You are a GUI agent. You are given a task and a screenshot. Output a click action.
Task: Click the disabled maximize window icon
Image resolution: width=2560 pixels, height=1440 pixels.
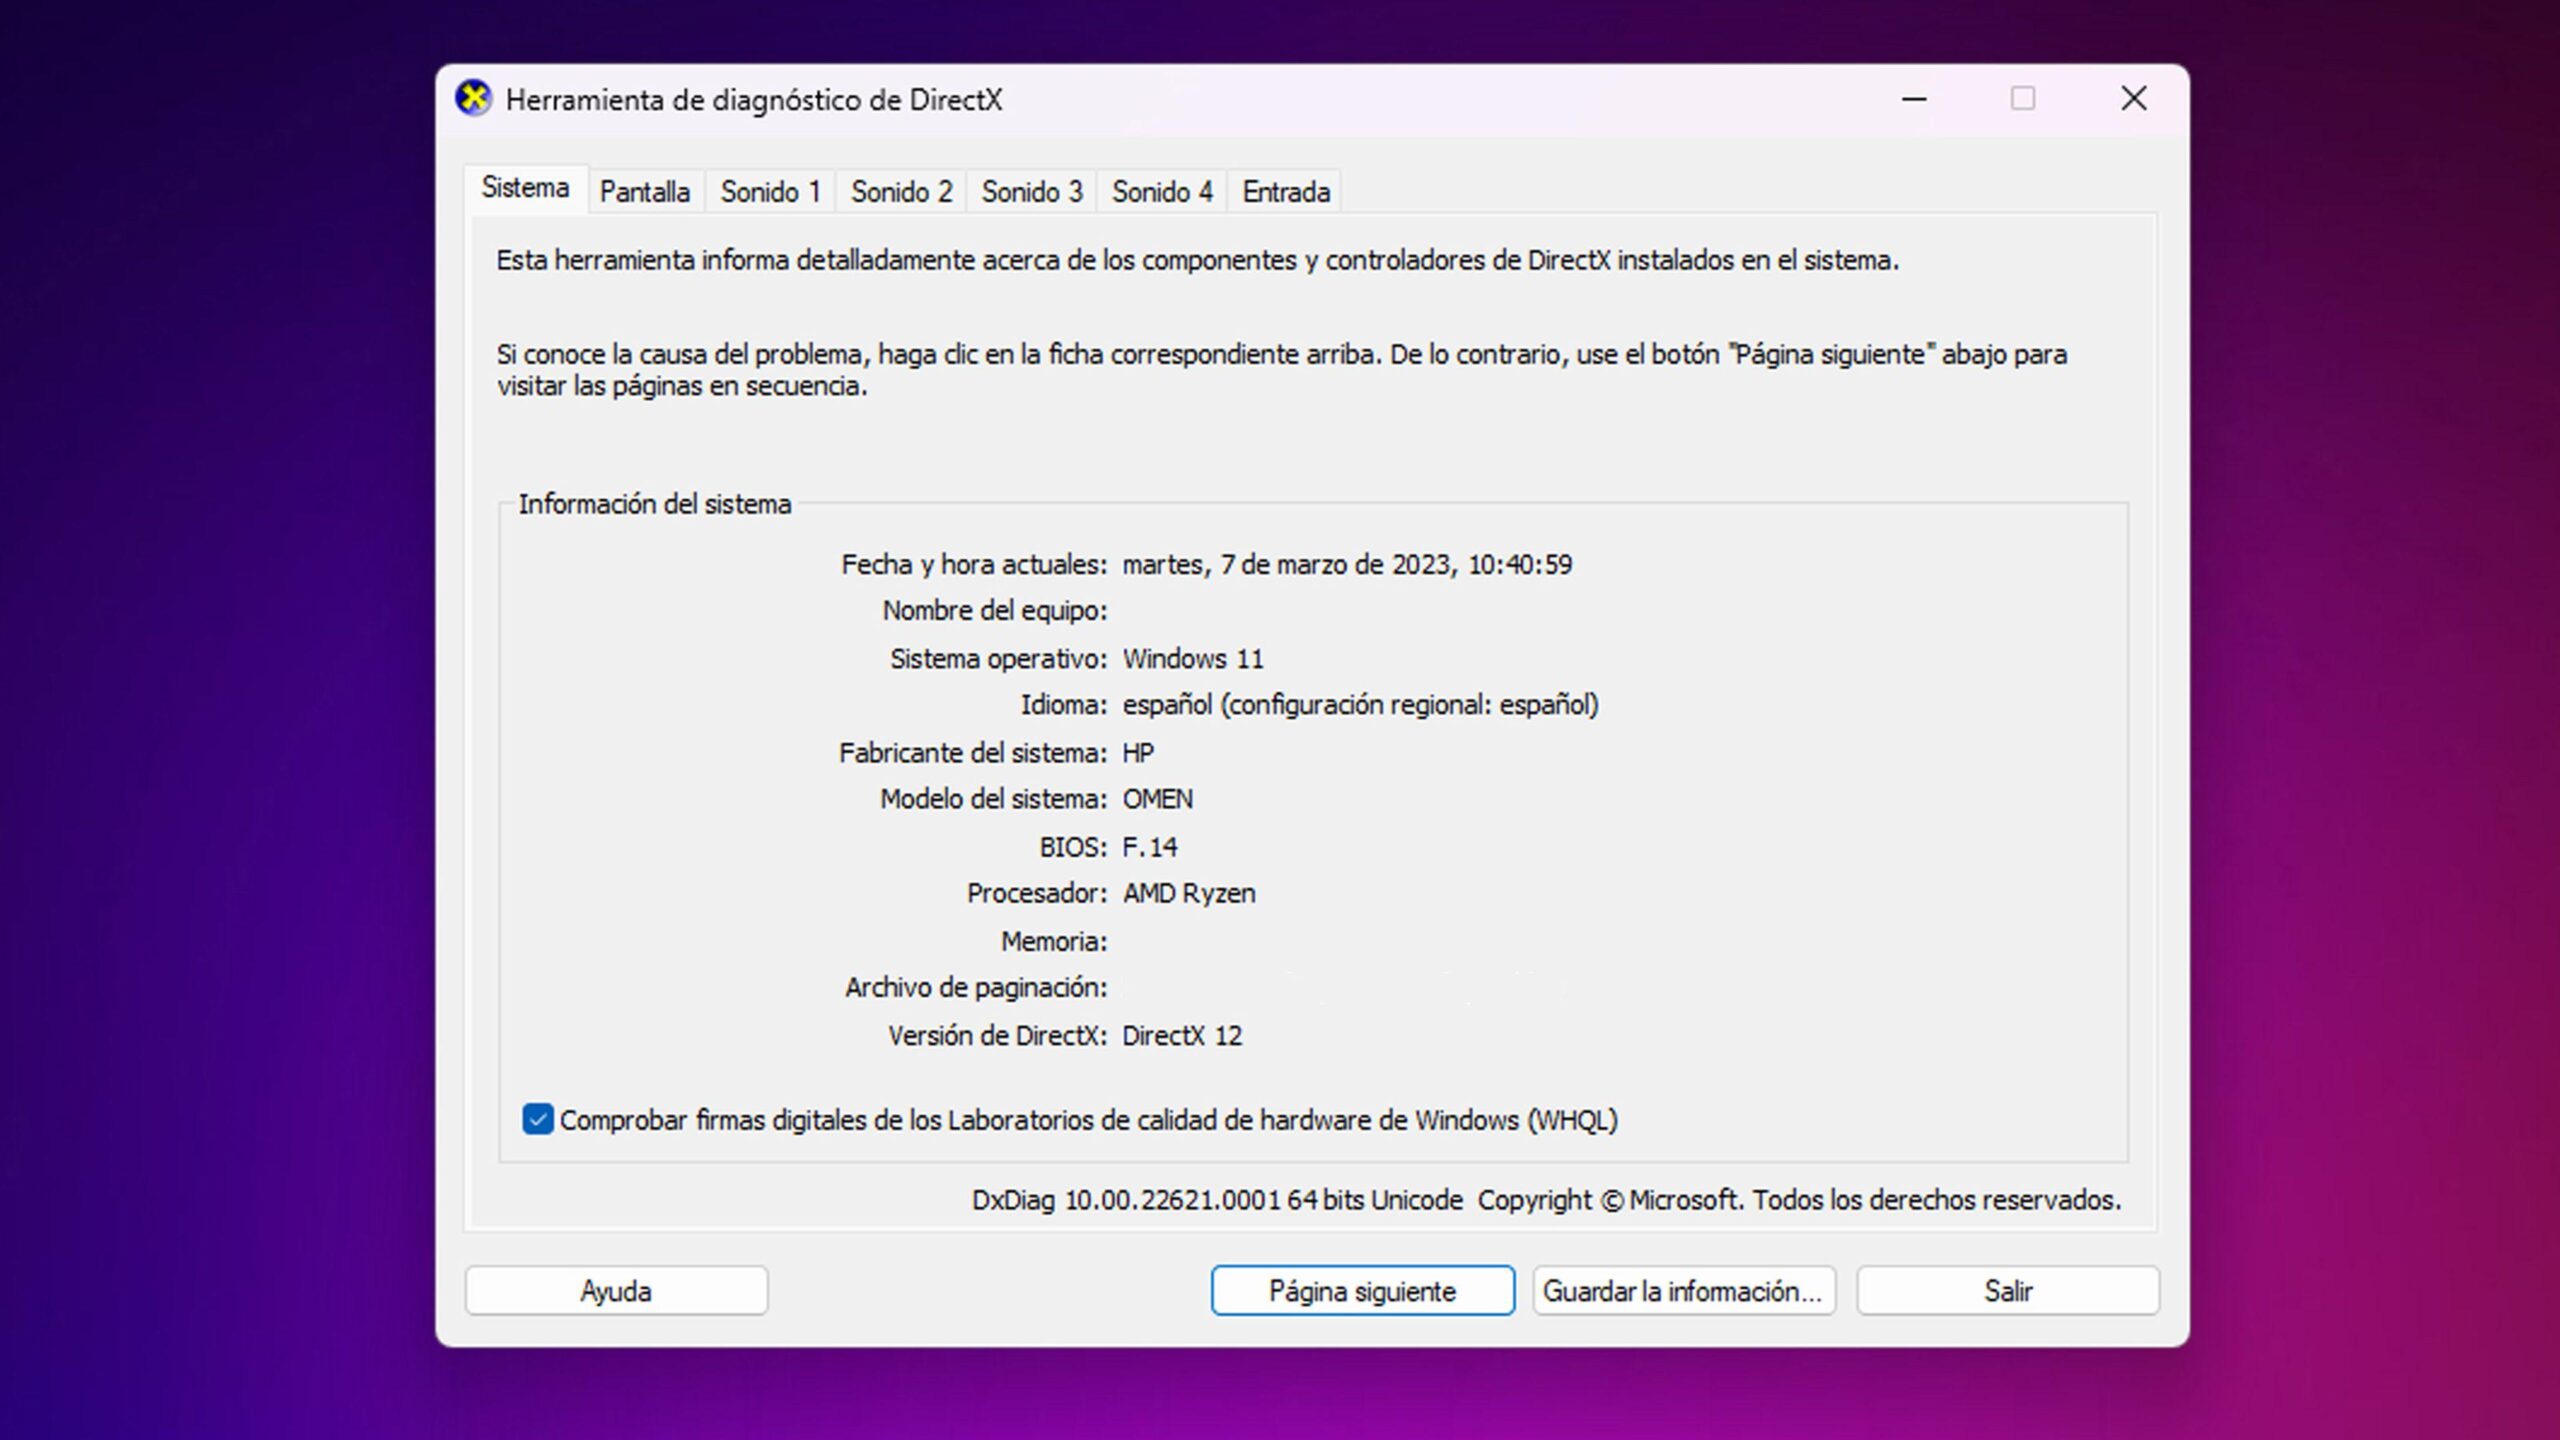pyautogui.click(x=2023, y=99)
